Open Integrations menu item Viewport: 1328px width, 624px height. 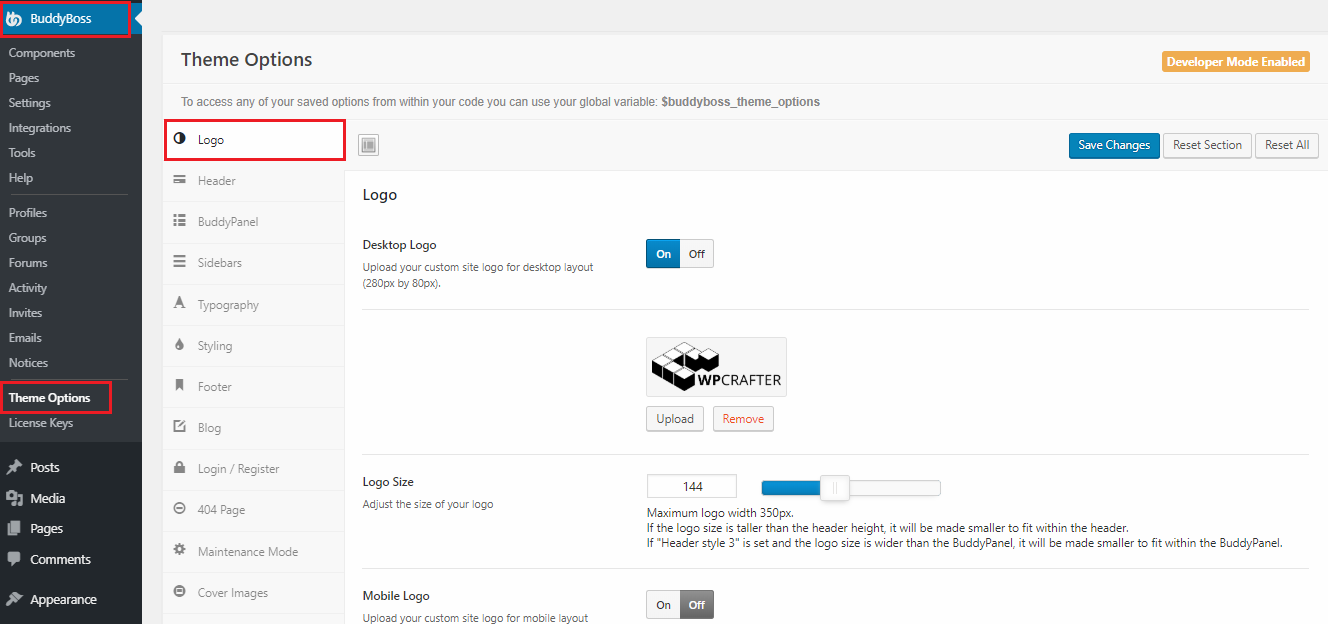tap(40, 128)
